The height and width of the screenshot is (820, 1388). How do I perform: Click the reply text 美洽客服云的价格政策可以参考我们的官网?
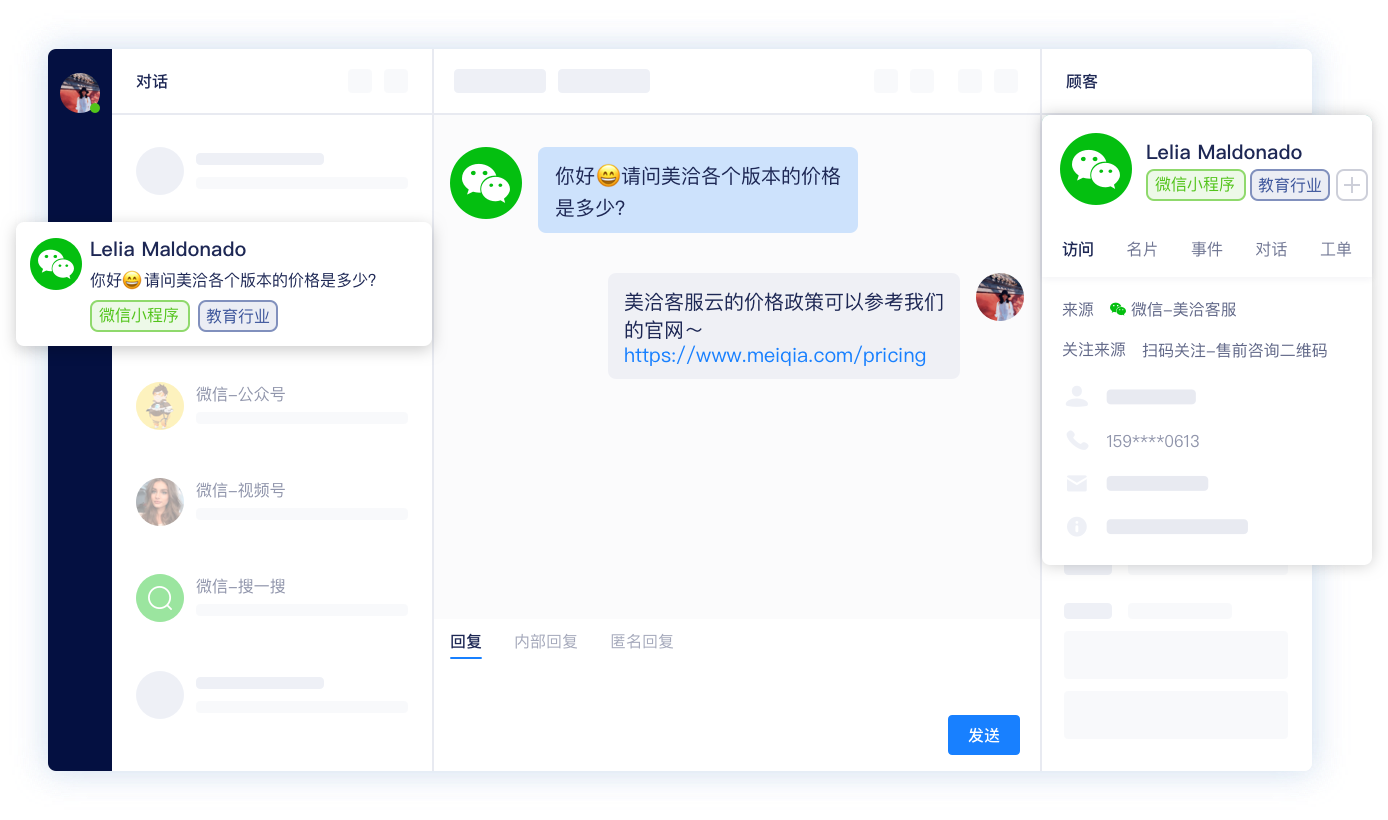click(x=784, y=315)
